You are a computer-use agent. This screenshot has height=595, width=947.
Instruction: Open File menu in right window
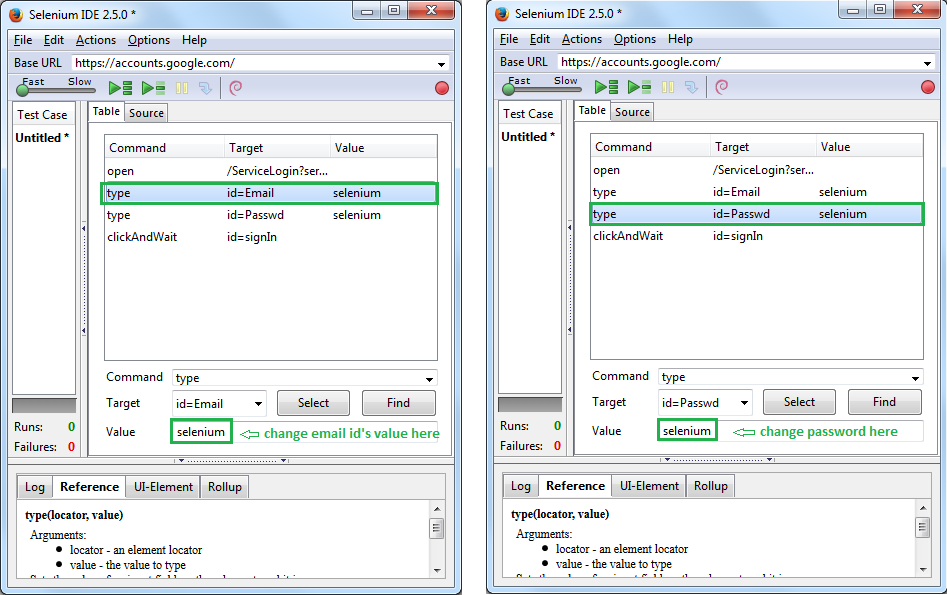(509, 39)
